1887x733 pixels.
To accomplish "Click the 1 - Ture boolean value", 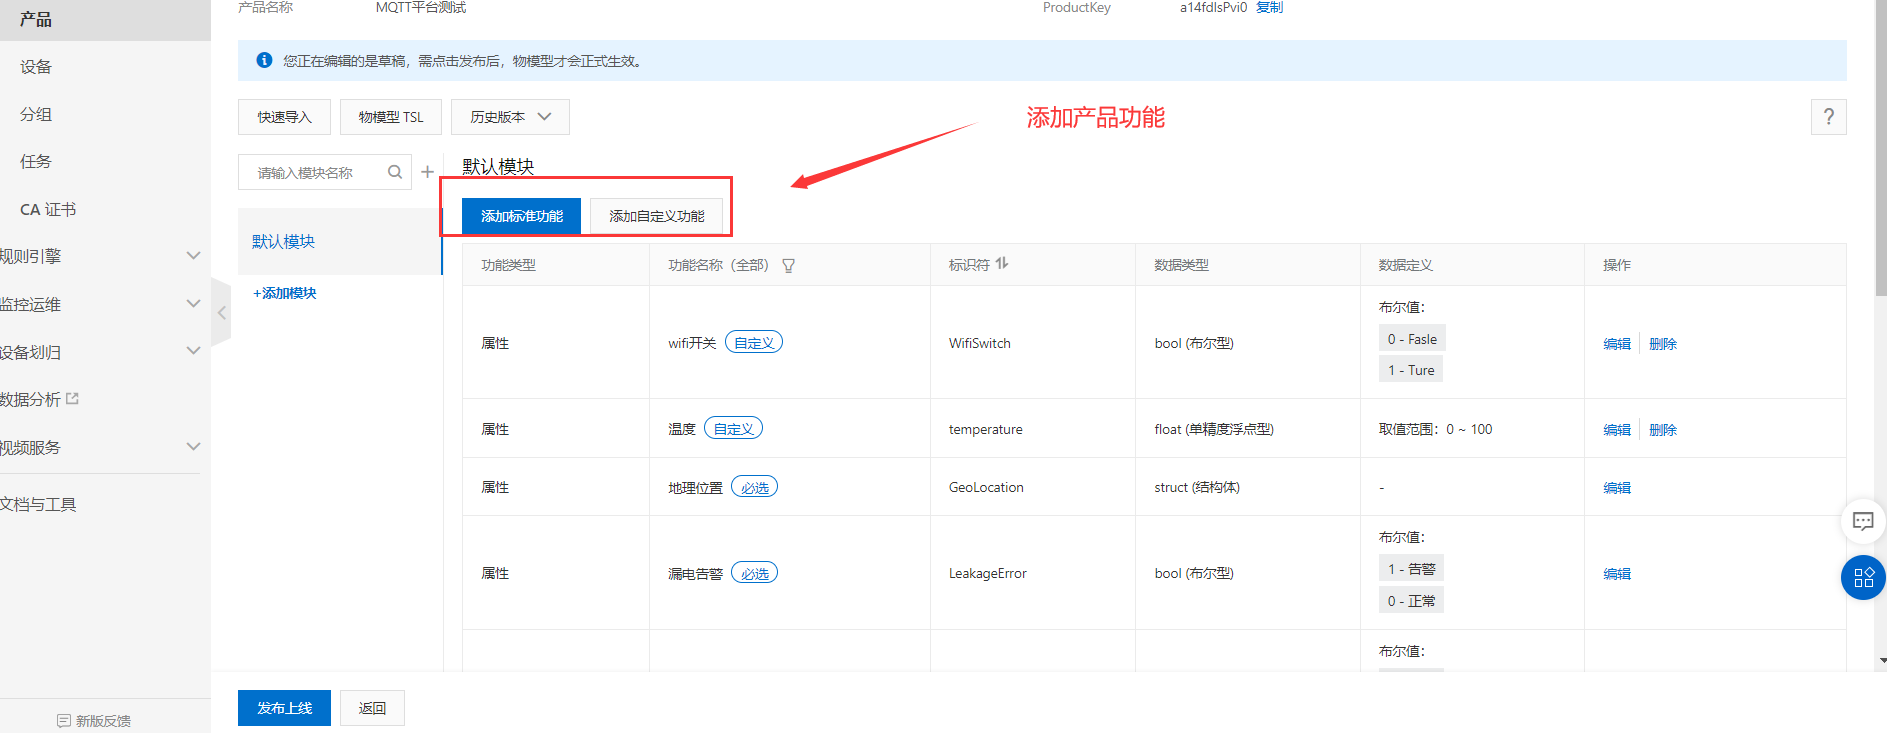I will point(1411,370).
